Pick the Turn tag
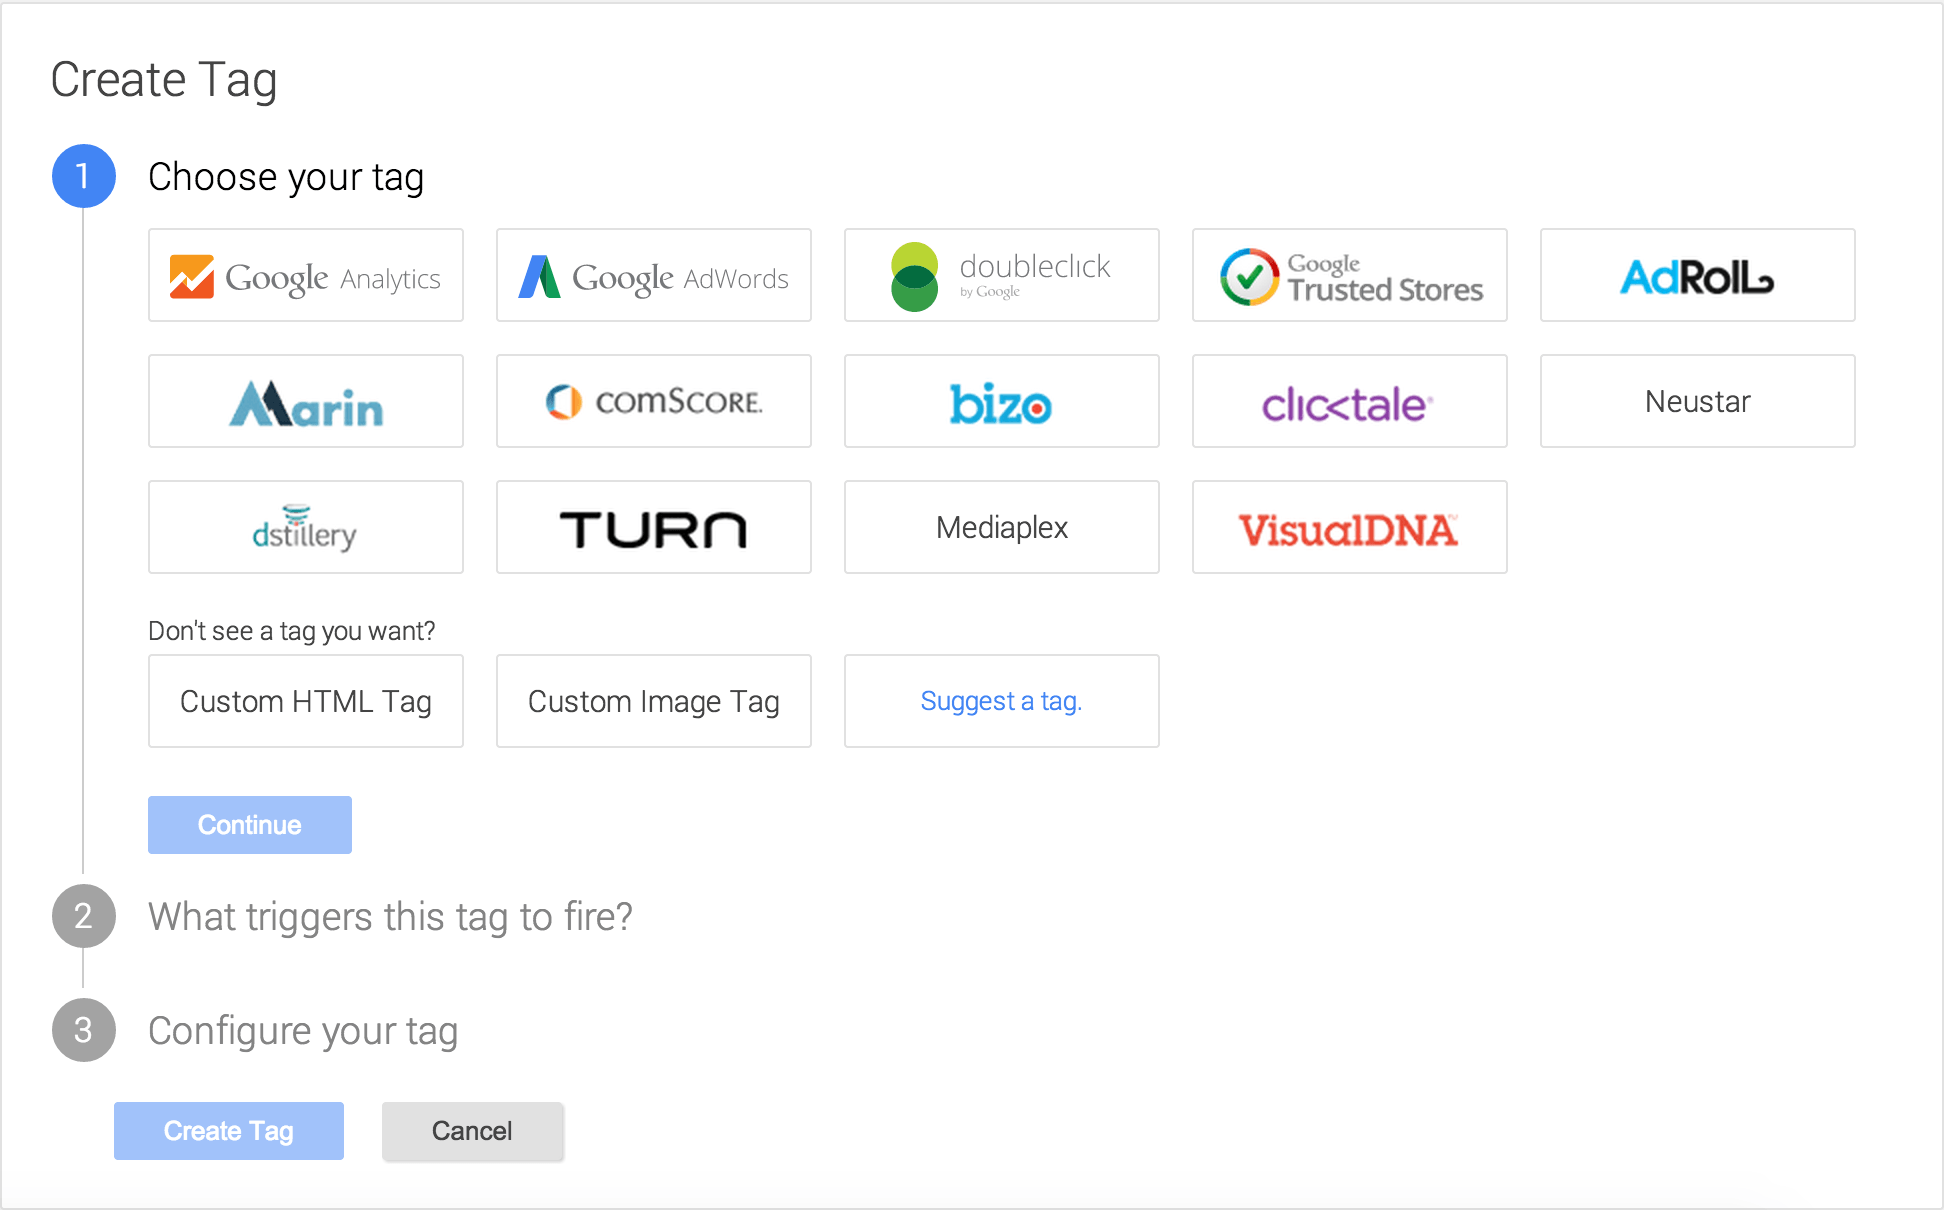 [x=653, y=527]
